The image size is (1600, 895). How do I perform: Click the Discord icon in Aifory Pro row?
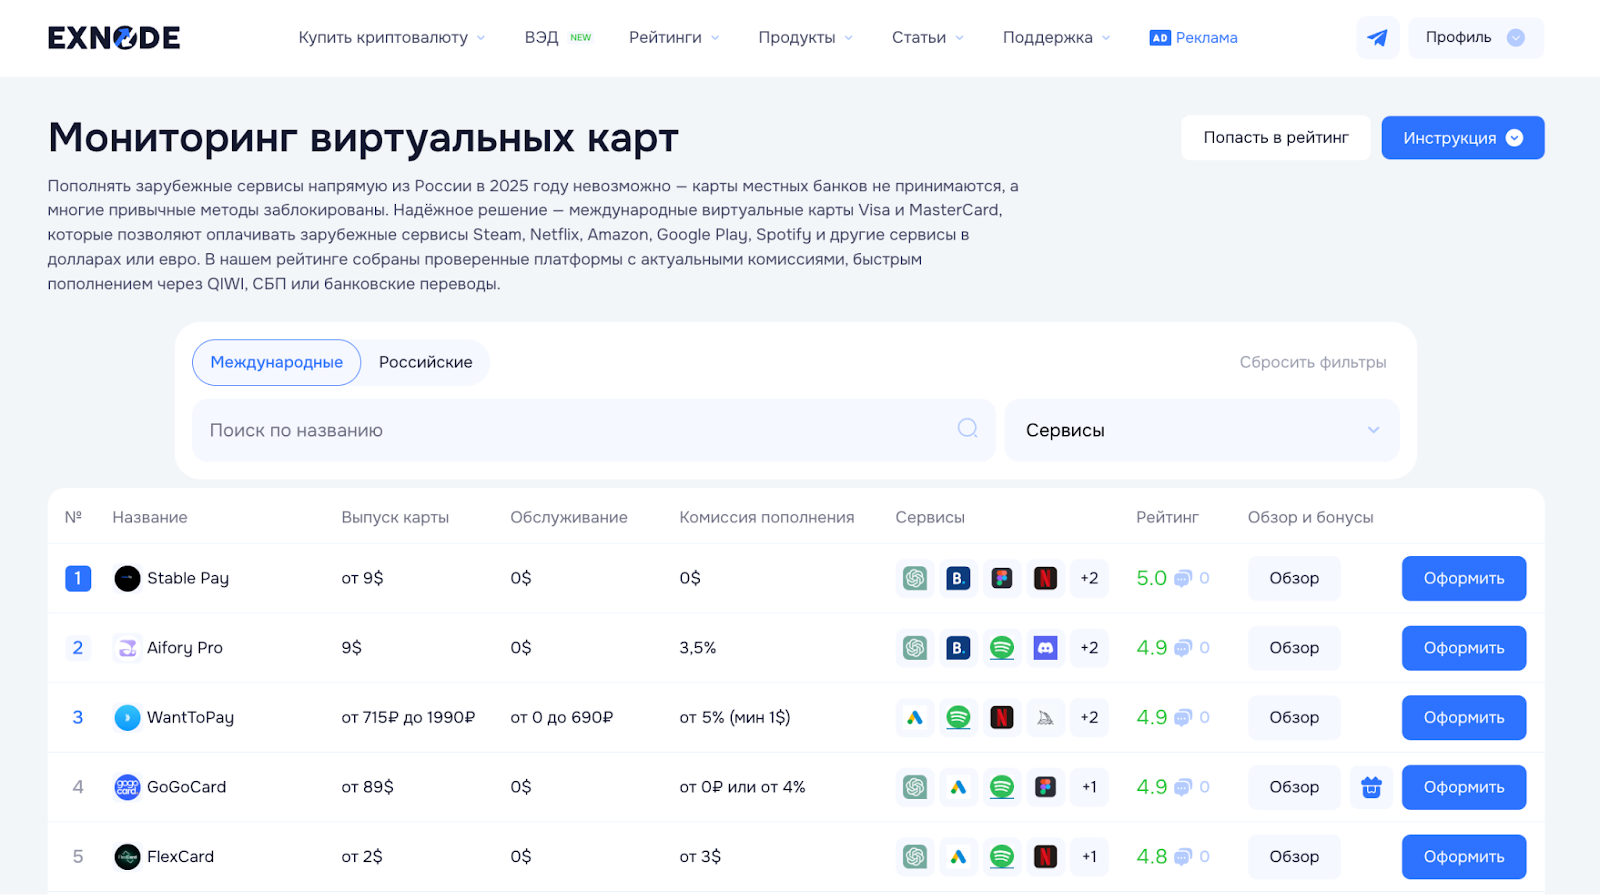pos(1045,648)
